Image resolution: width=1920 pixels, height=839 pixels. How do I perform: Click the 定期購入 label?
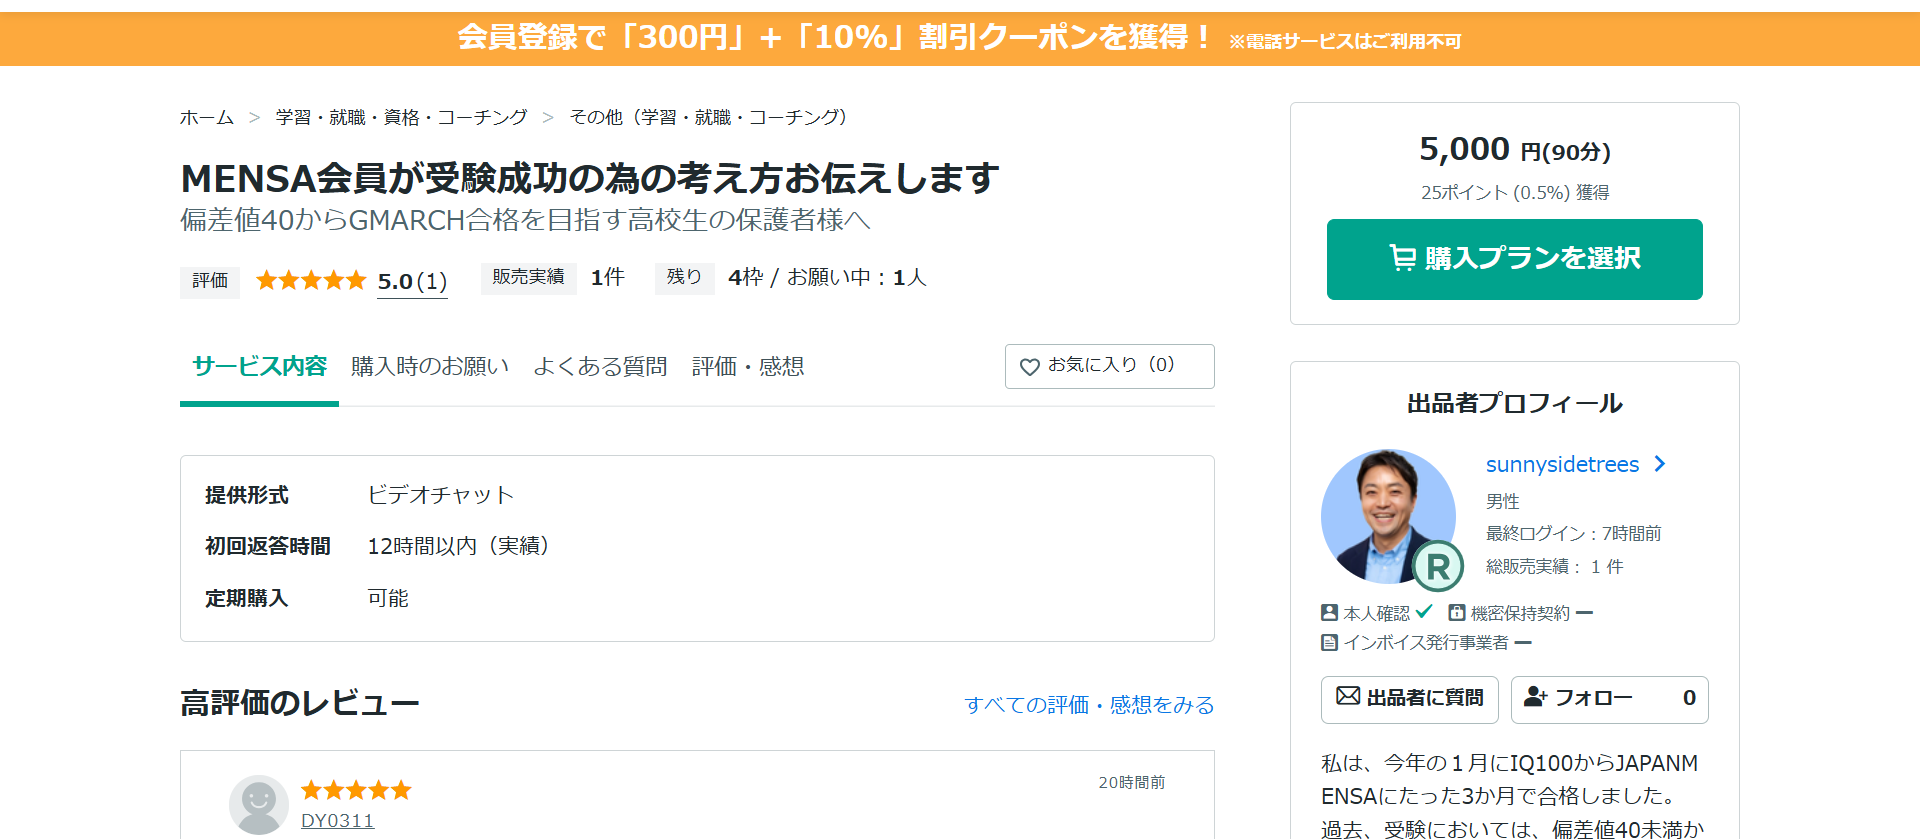[x=247, y=598]
